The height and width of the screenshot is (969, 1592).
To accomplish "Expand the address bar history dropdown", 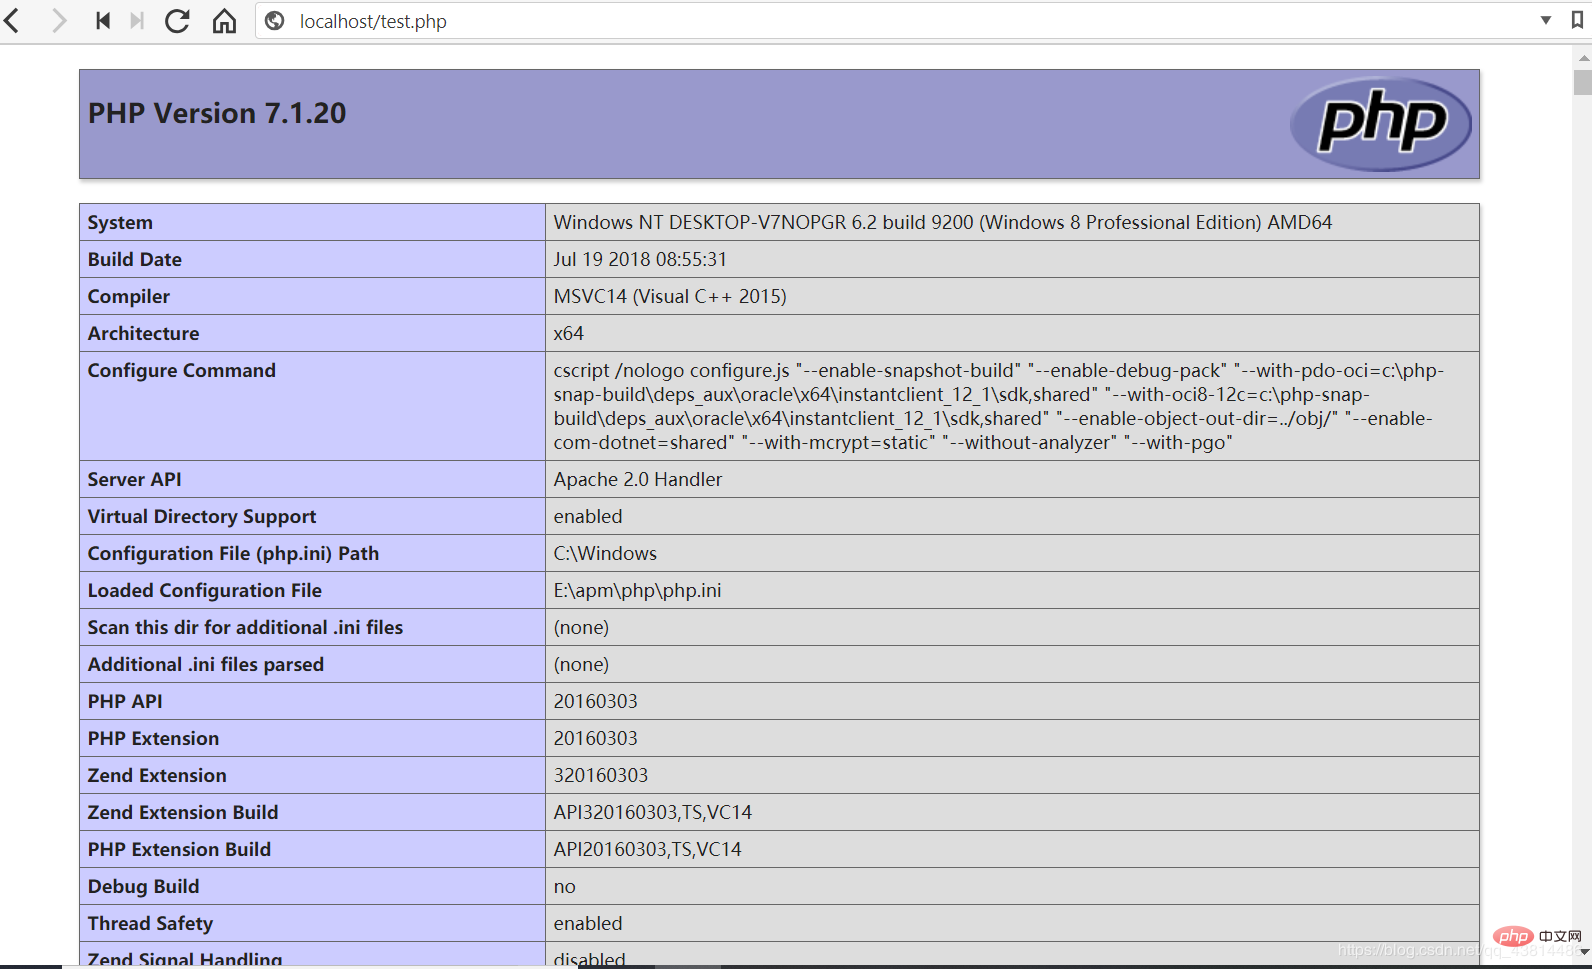I will [1546, 20].
